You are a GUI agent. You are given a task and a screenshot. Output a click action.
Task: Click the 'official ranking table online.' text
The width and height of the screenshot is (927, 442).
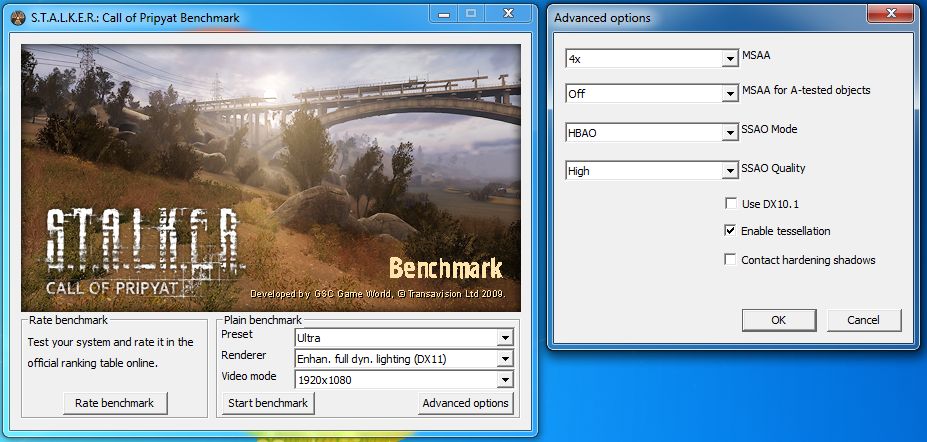(x=93, y=363)
